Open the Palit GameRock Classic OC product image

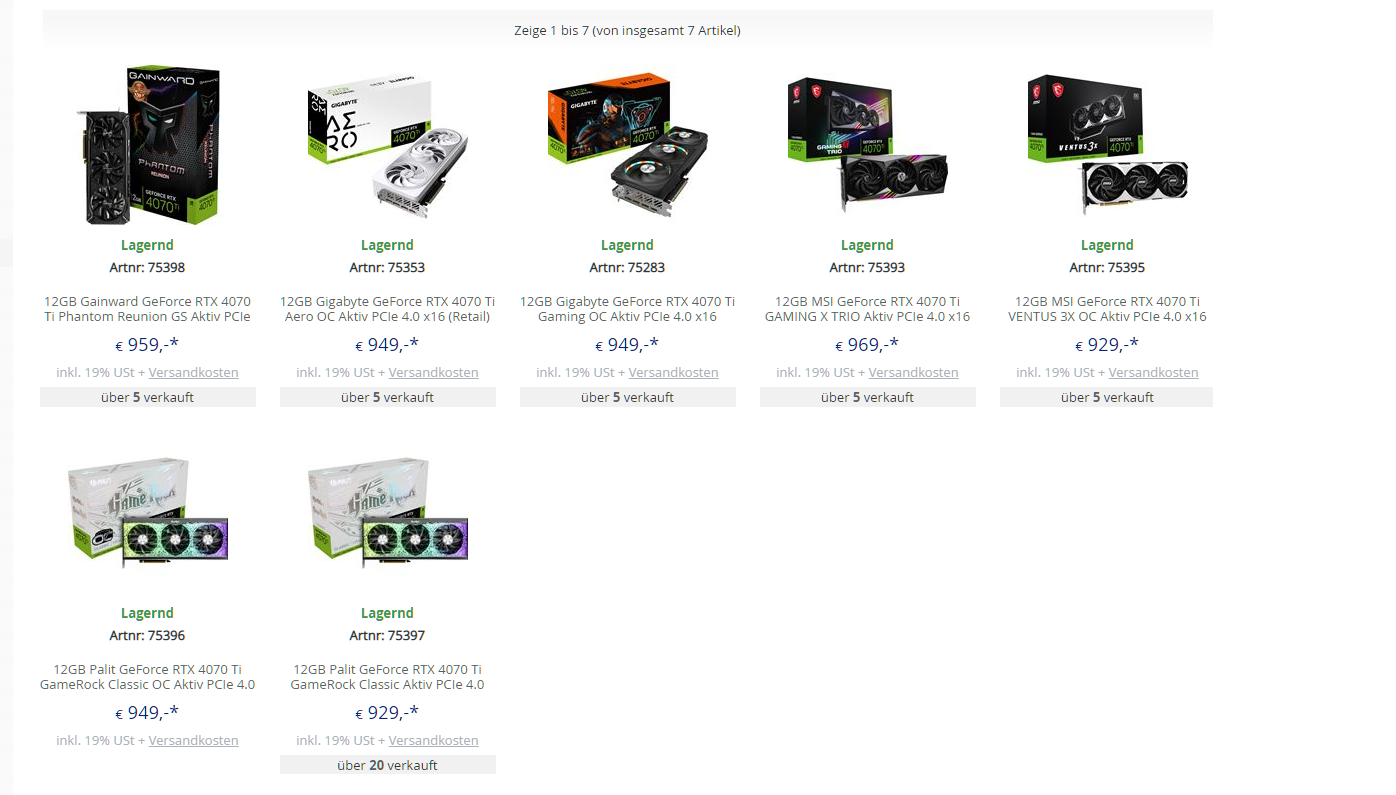click(148, 513)
